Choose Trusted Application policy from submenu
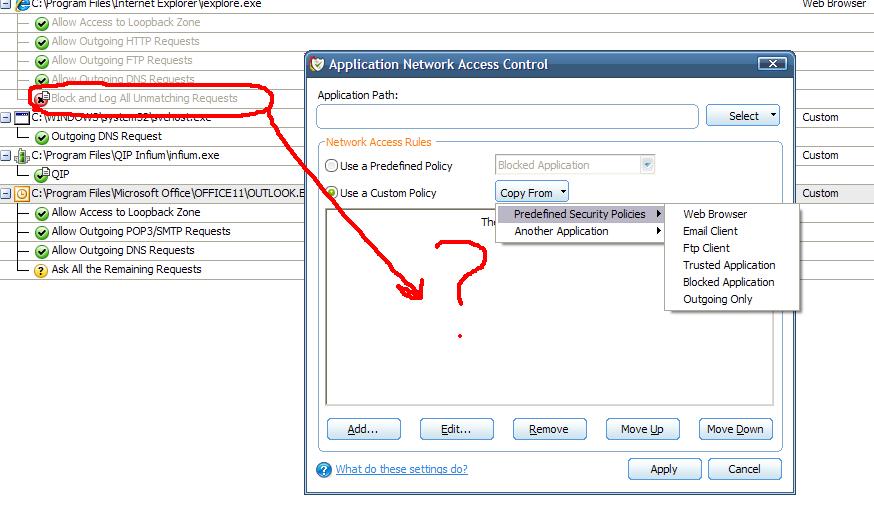This screenshot has width=874, height=522. (x=729, y=265)
